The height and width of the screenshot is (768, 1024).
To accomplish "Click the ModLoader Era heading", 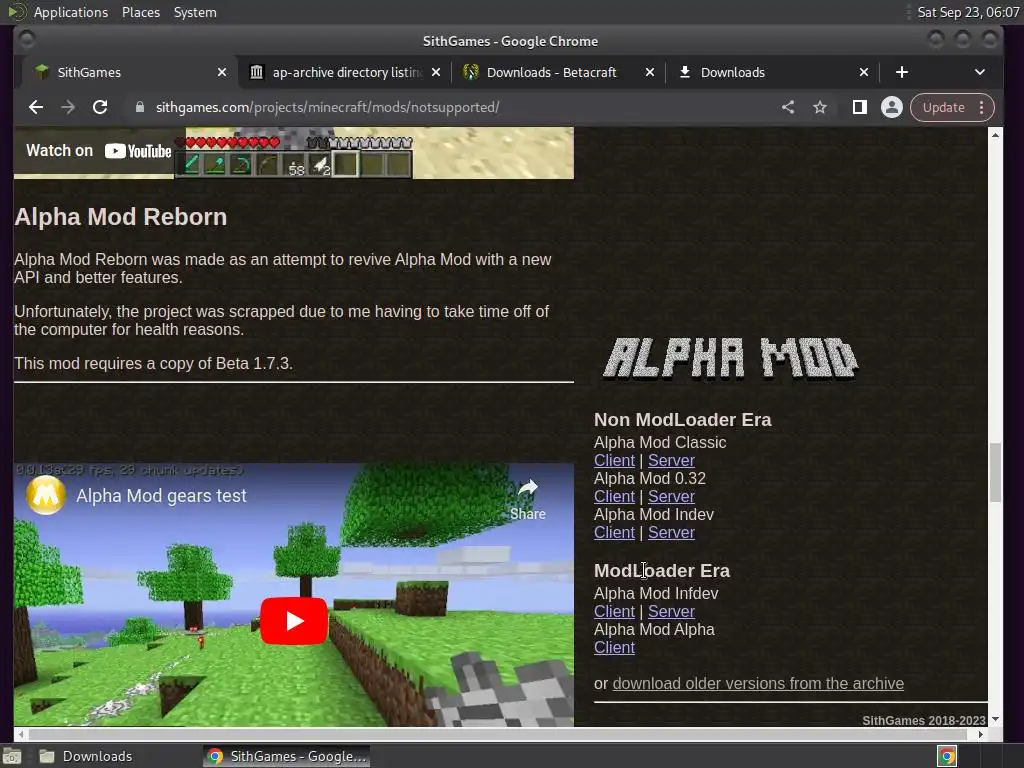I will click(662, 571).
